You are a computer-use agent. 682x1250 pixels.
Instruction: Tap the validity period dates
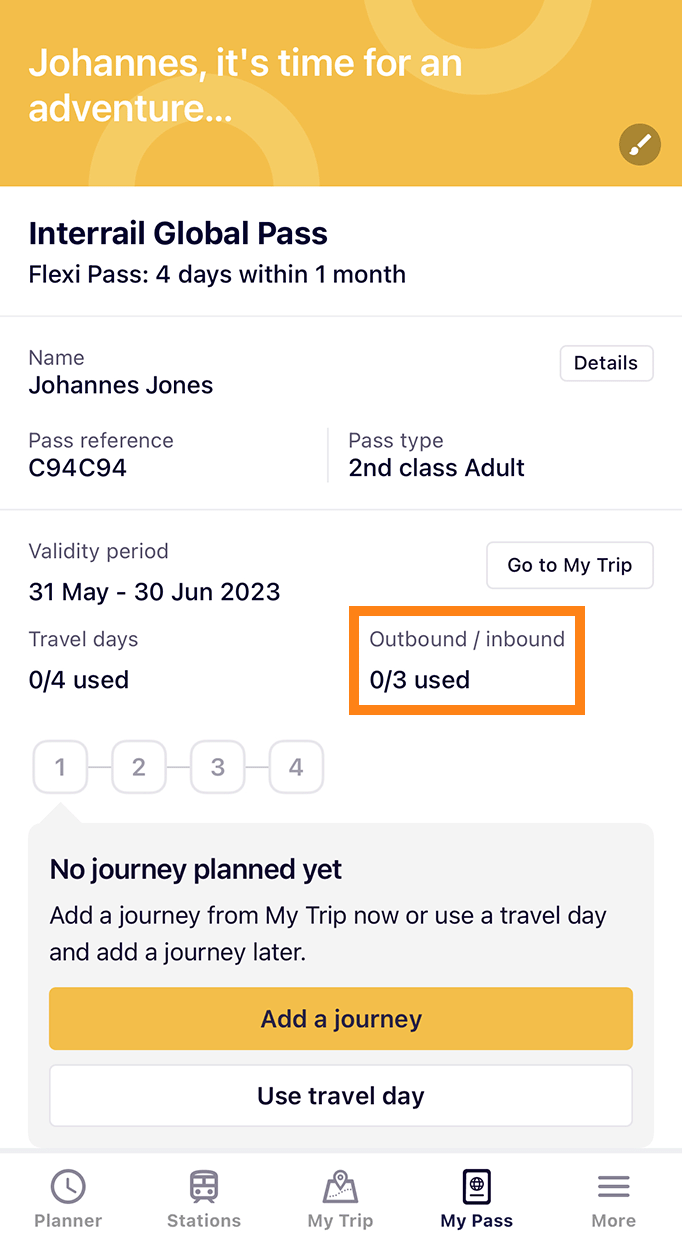154,592
